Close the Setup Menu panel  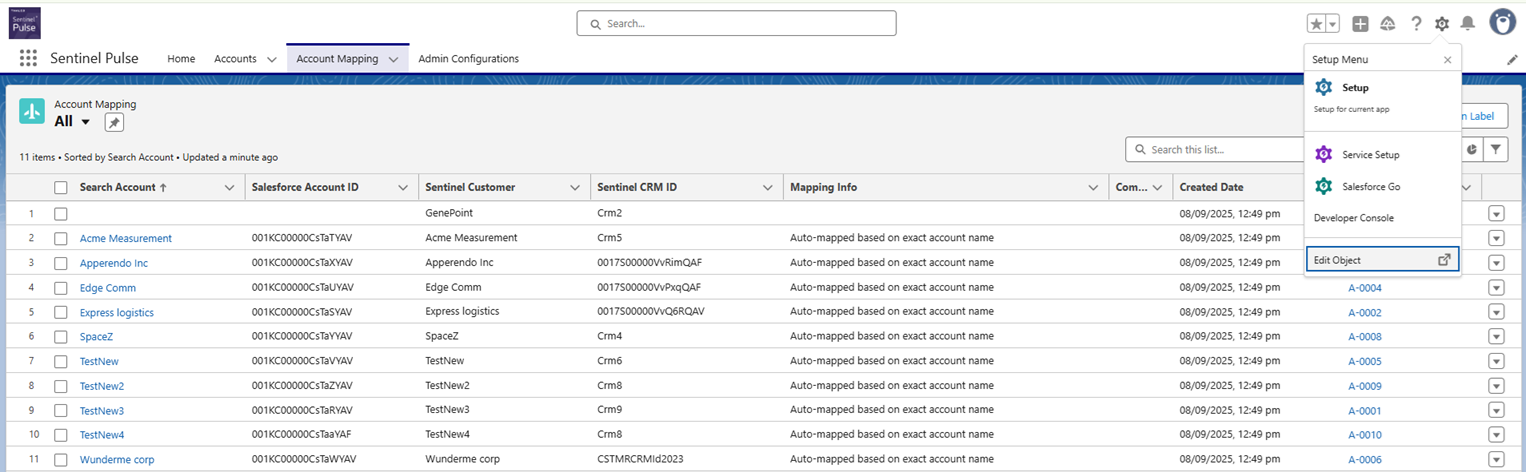point(1447,60)
